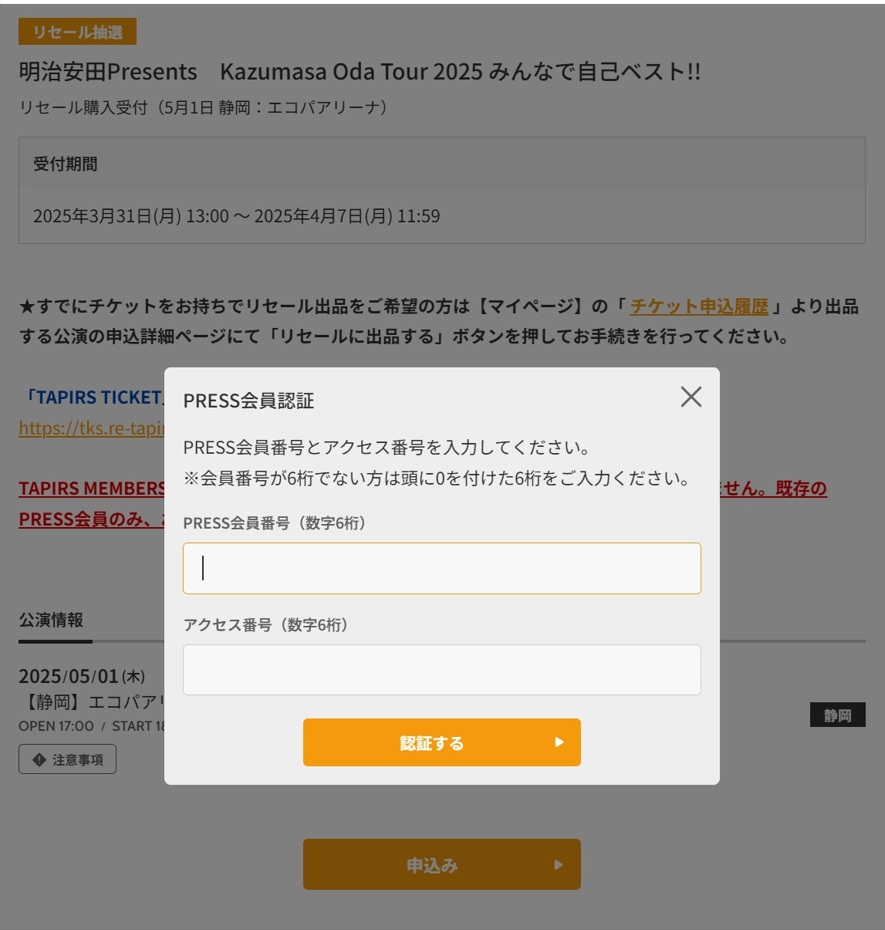Click the アクセス番号（数字6桁） field label

point(265,625)
